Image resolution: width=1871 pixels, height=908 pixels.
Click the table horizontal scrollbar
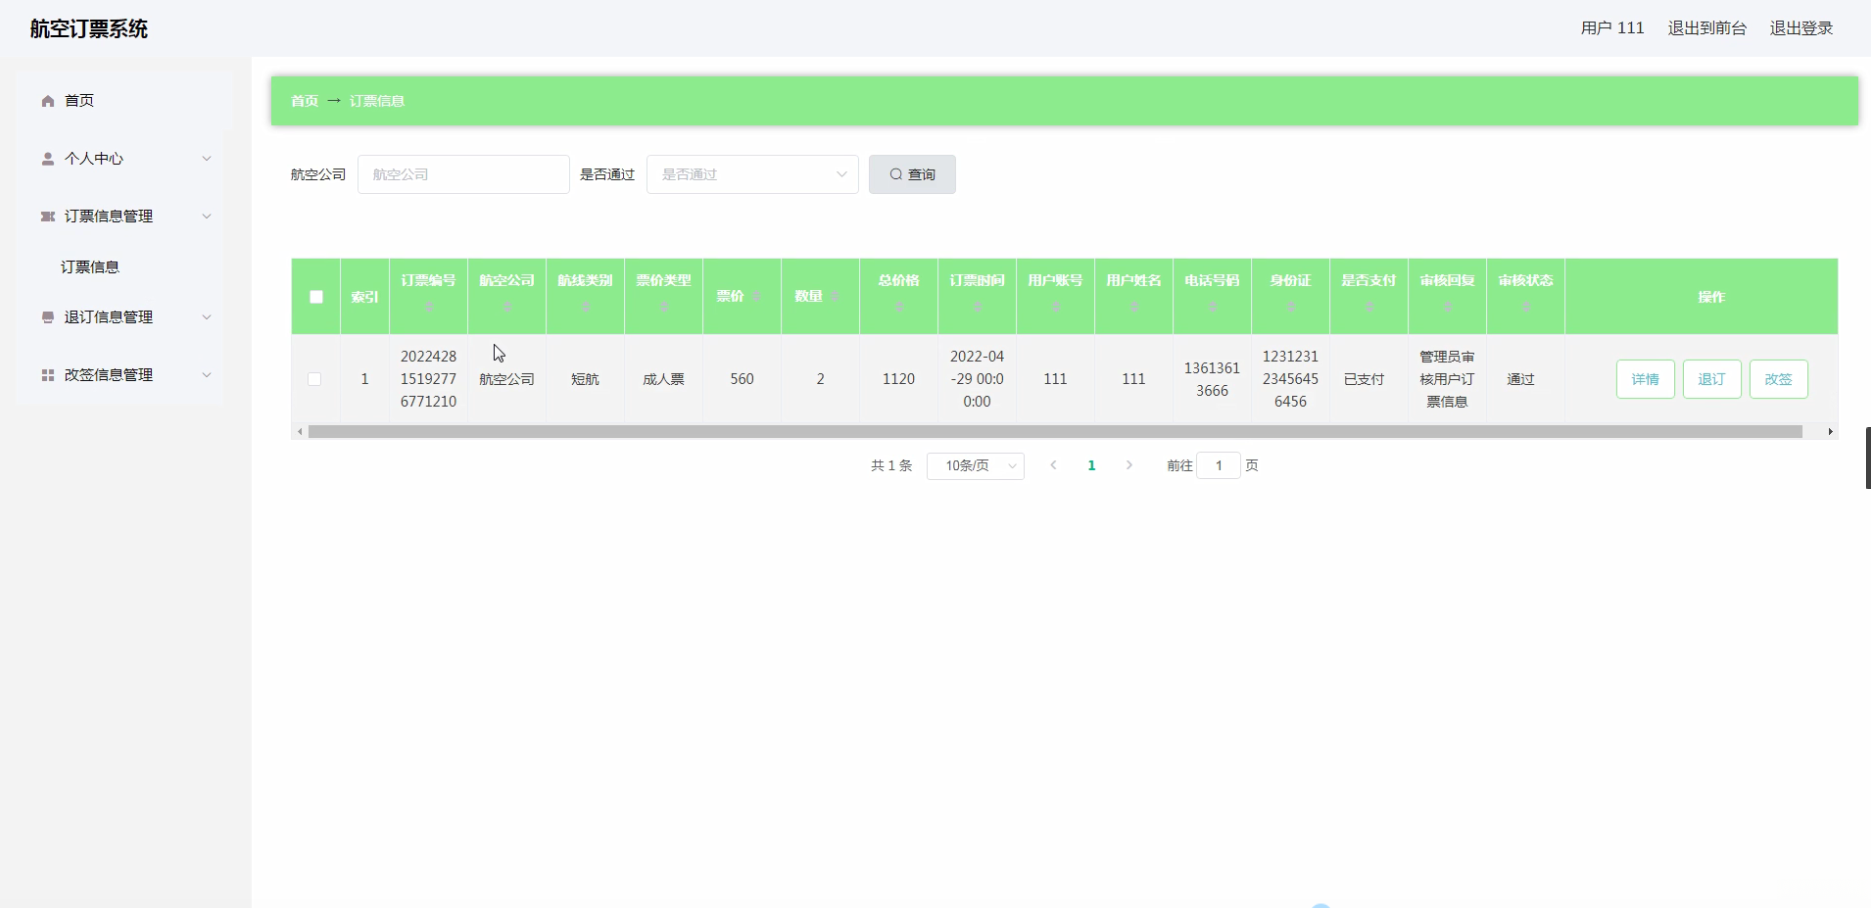pos(1055,432)
